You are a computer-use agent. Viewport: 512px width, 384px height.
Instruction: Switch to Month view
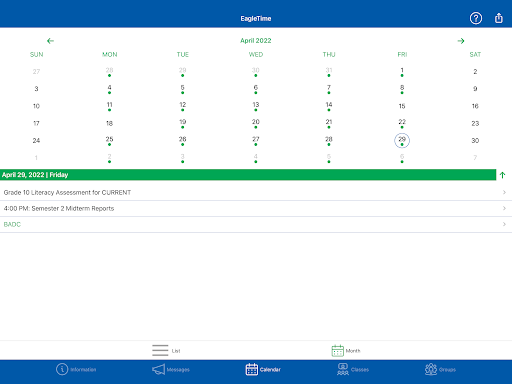coord(346,351)
